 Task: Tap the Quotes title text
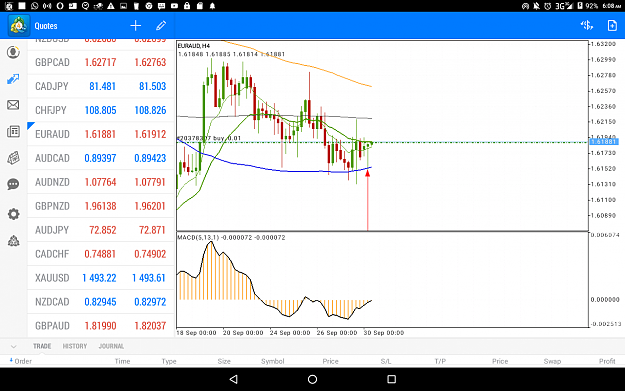click(x=46, y=26)
